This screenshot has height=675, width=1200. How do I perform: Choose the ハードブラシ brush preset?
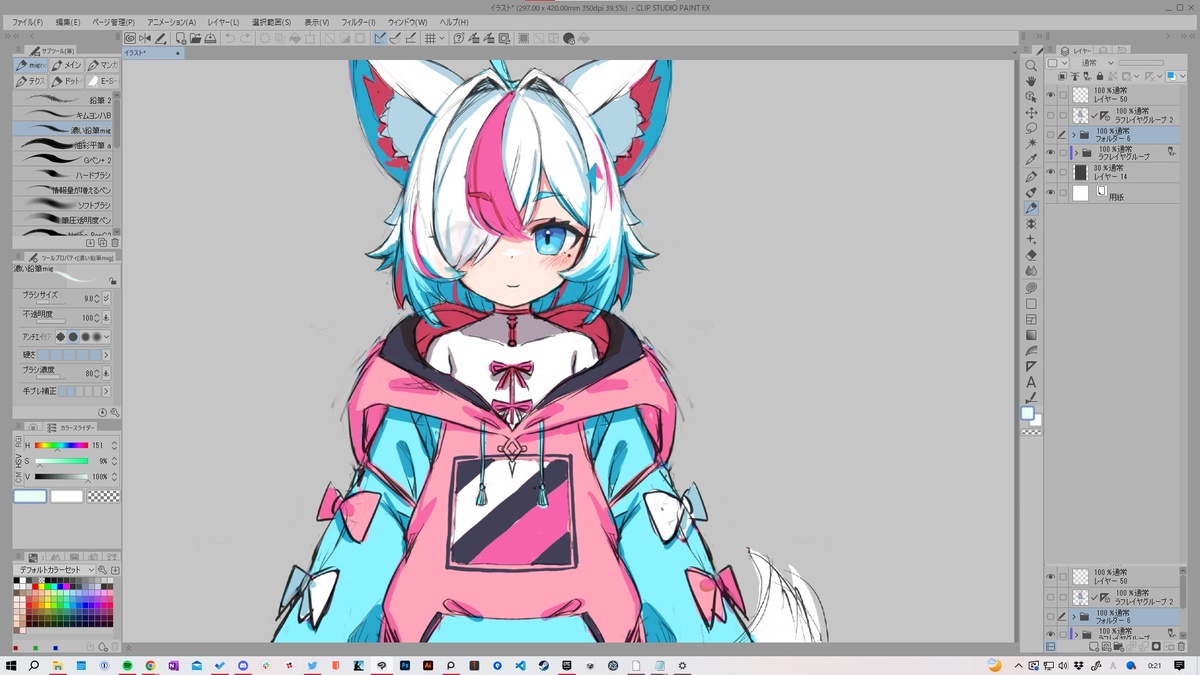coord(65,175)
